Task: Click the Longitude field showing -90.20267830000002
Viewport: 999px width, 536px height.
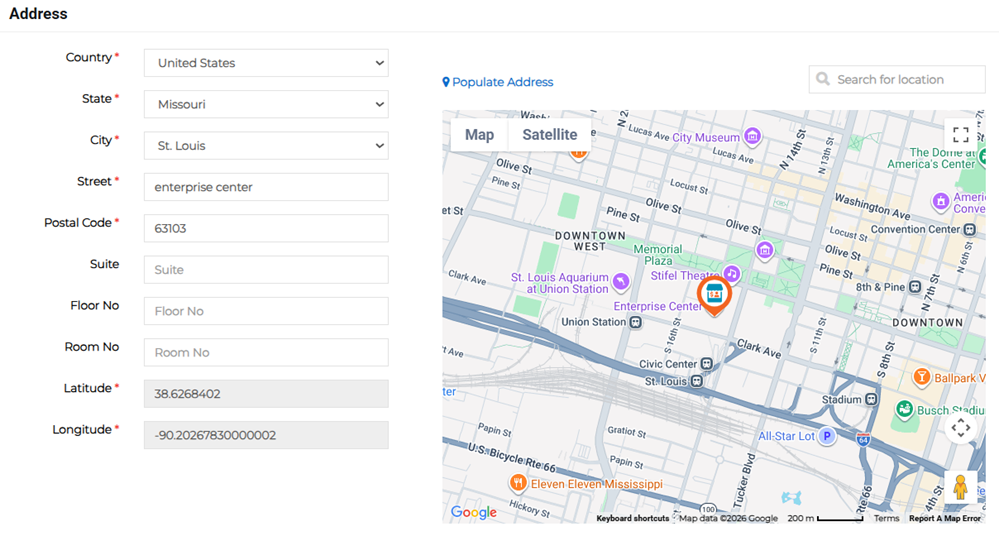Action: (266, 435)
